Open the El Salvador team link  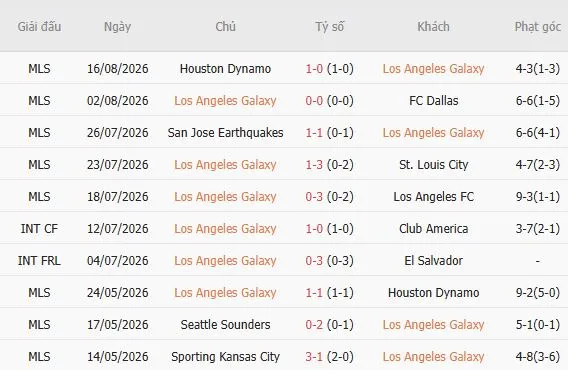click(433, 261)
